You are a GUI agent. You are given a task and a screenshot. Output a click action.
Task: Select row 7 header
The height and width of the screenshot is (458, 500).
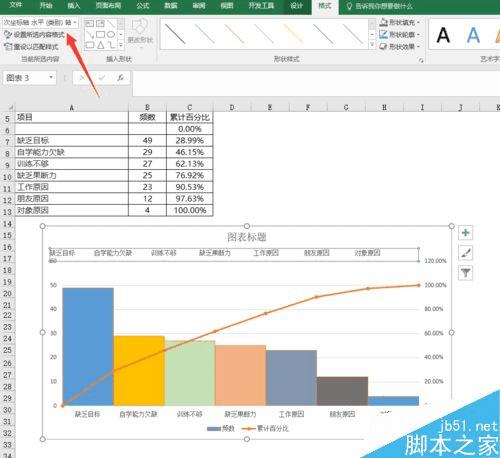coord(7,141)
